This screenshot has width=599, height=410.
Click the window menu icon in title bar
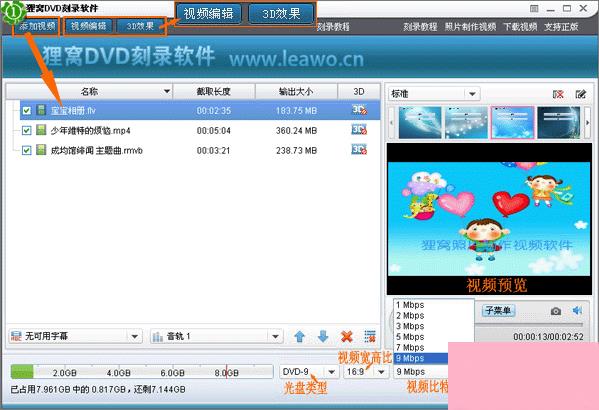[x=534, y=8]
